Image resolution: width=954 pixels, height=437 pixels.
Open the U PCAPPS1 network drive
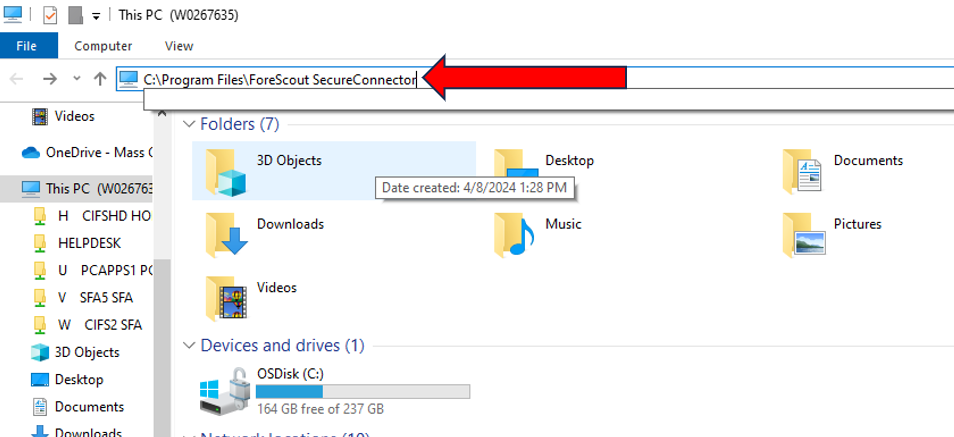(x=91, y=270)
